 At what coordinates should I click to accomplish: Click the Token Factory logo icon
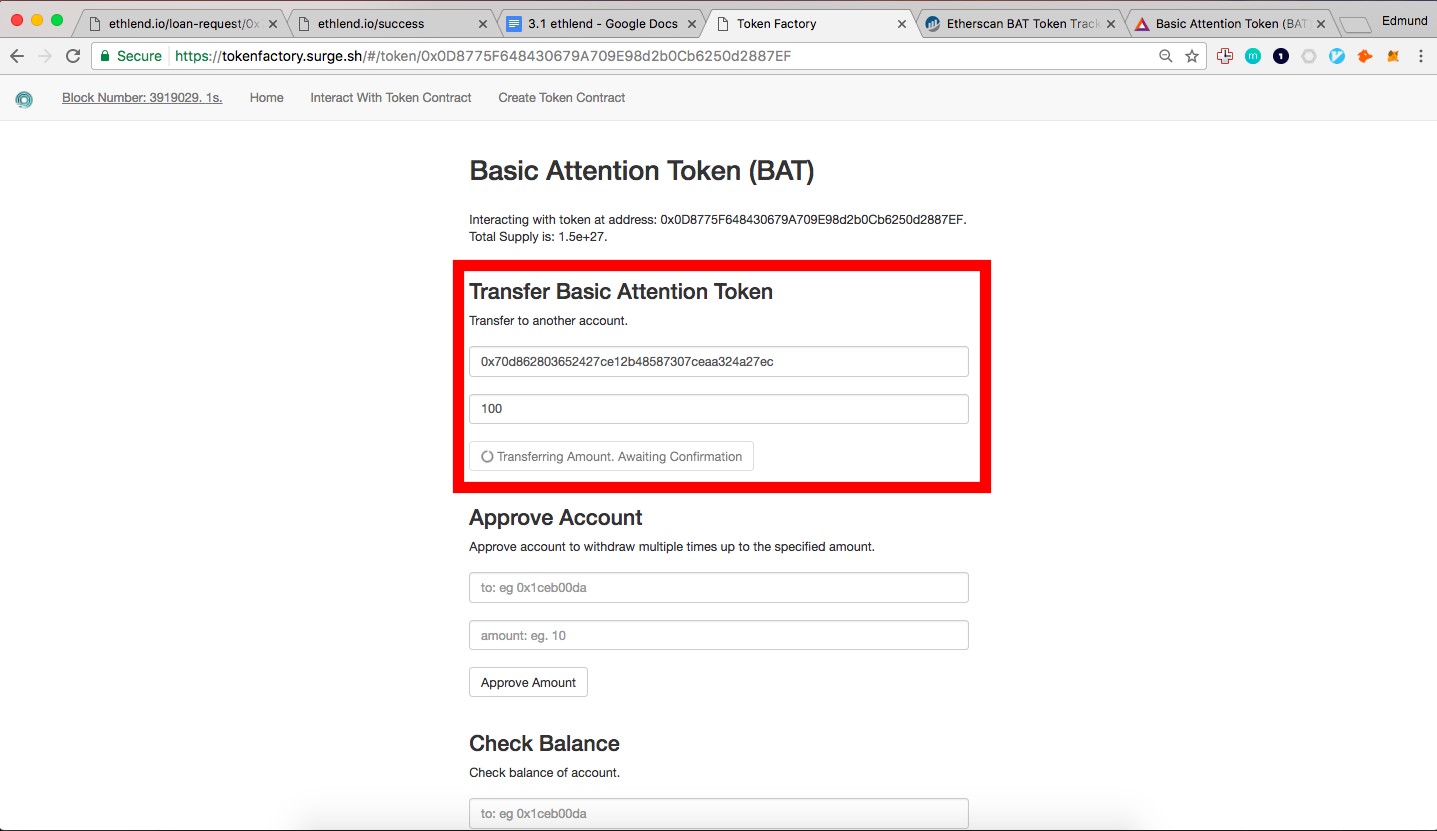24,99
